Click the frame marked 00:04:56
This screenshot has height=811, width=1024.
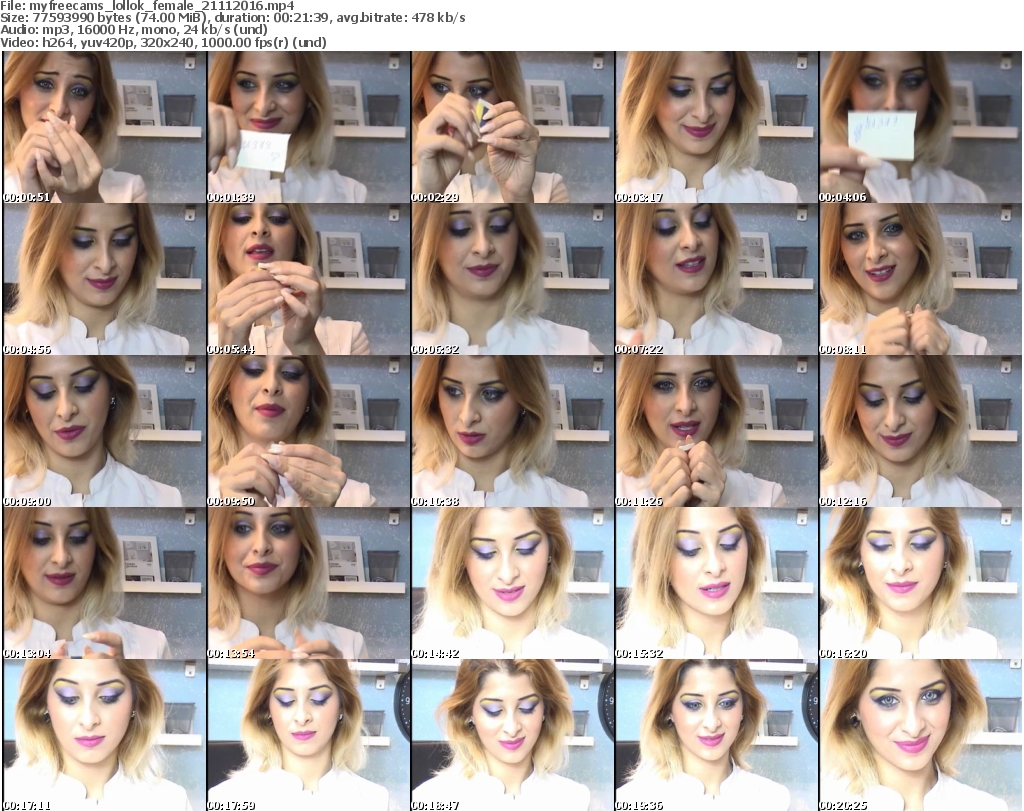(x=104, y=279)
